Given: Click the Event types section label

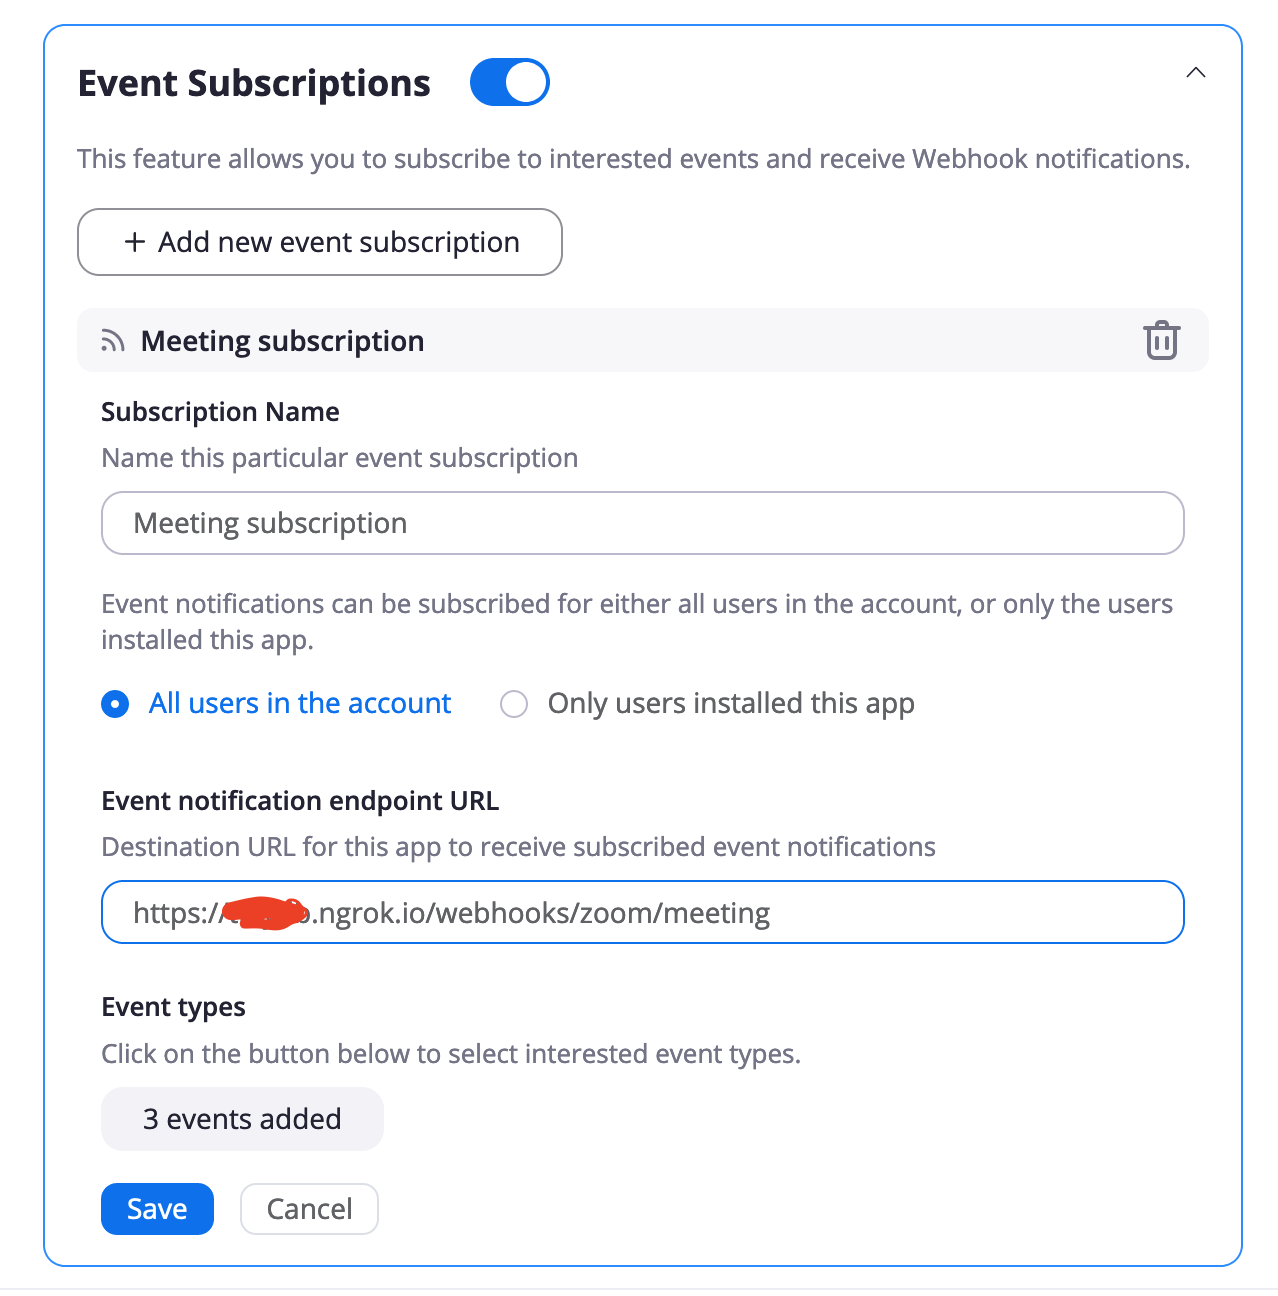Looking at the screenshot, I should [174, 1006].
